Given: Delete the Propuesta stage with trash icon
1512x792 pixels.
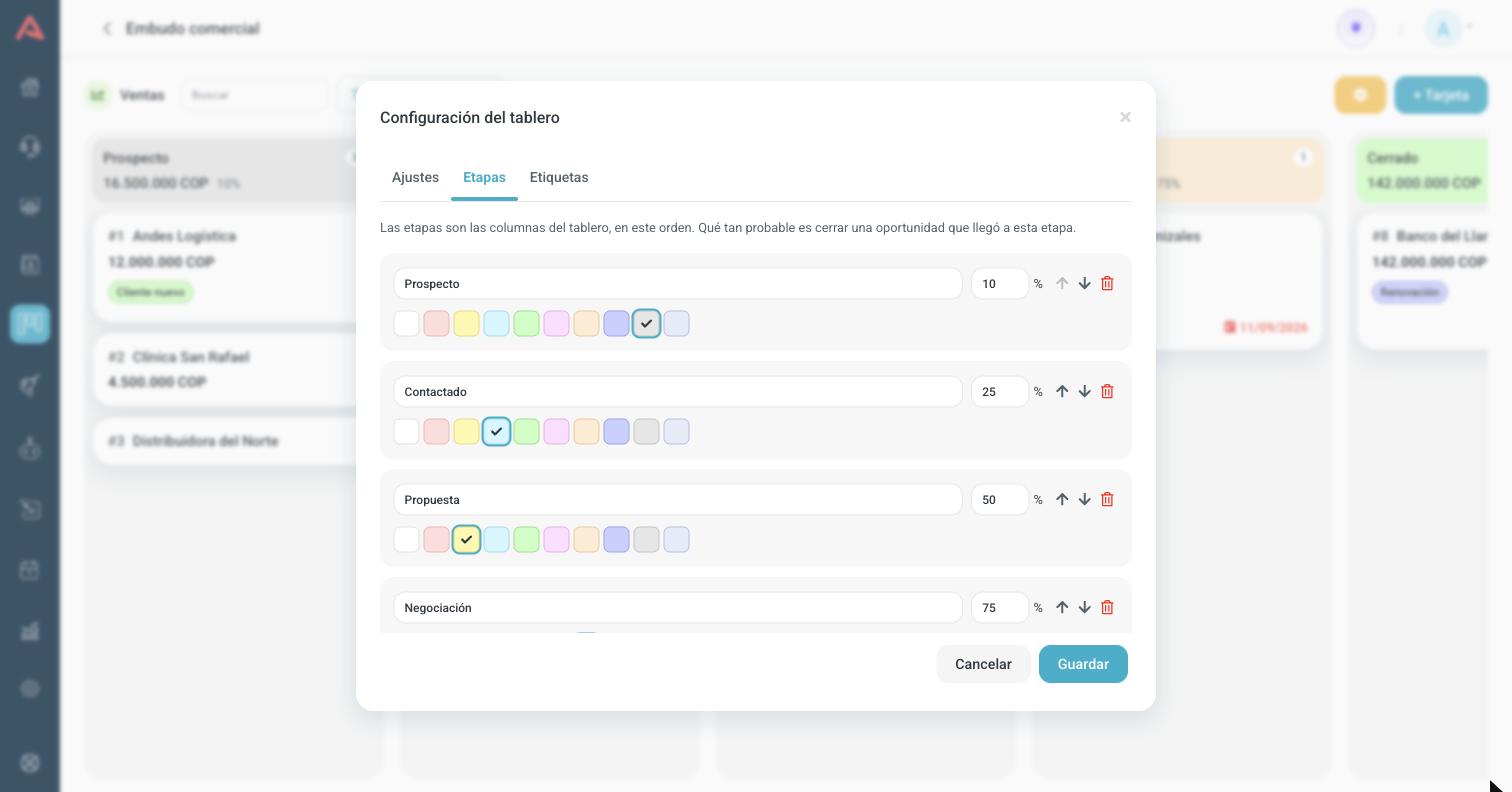Looking at the screenshot, I should [1107, 499].
